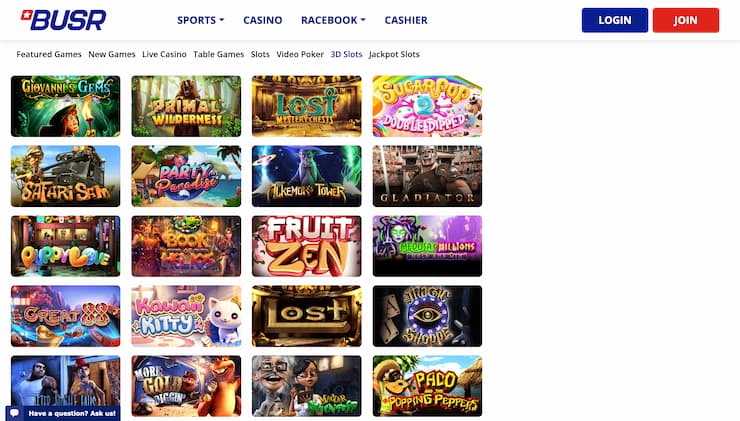Go to the Cashier page
Image resolution: width=740 pixels, height=421 pixels.
(x=406, y=20)
